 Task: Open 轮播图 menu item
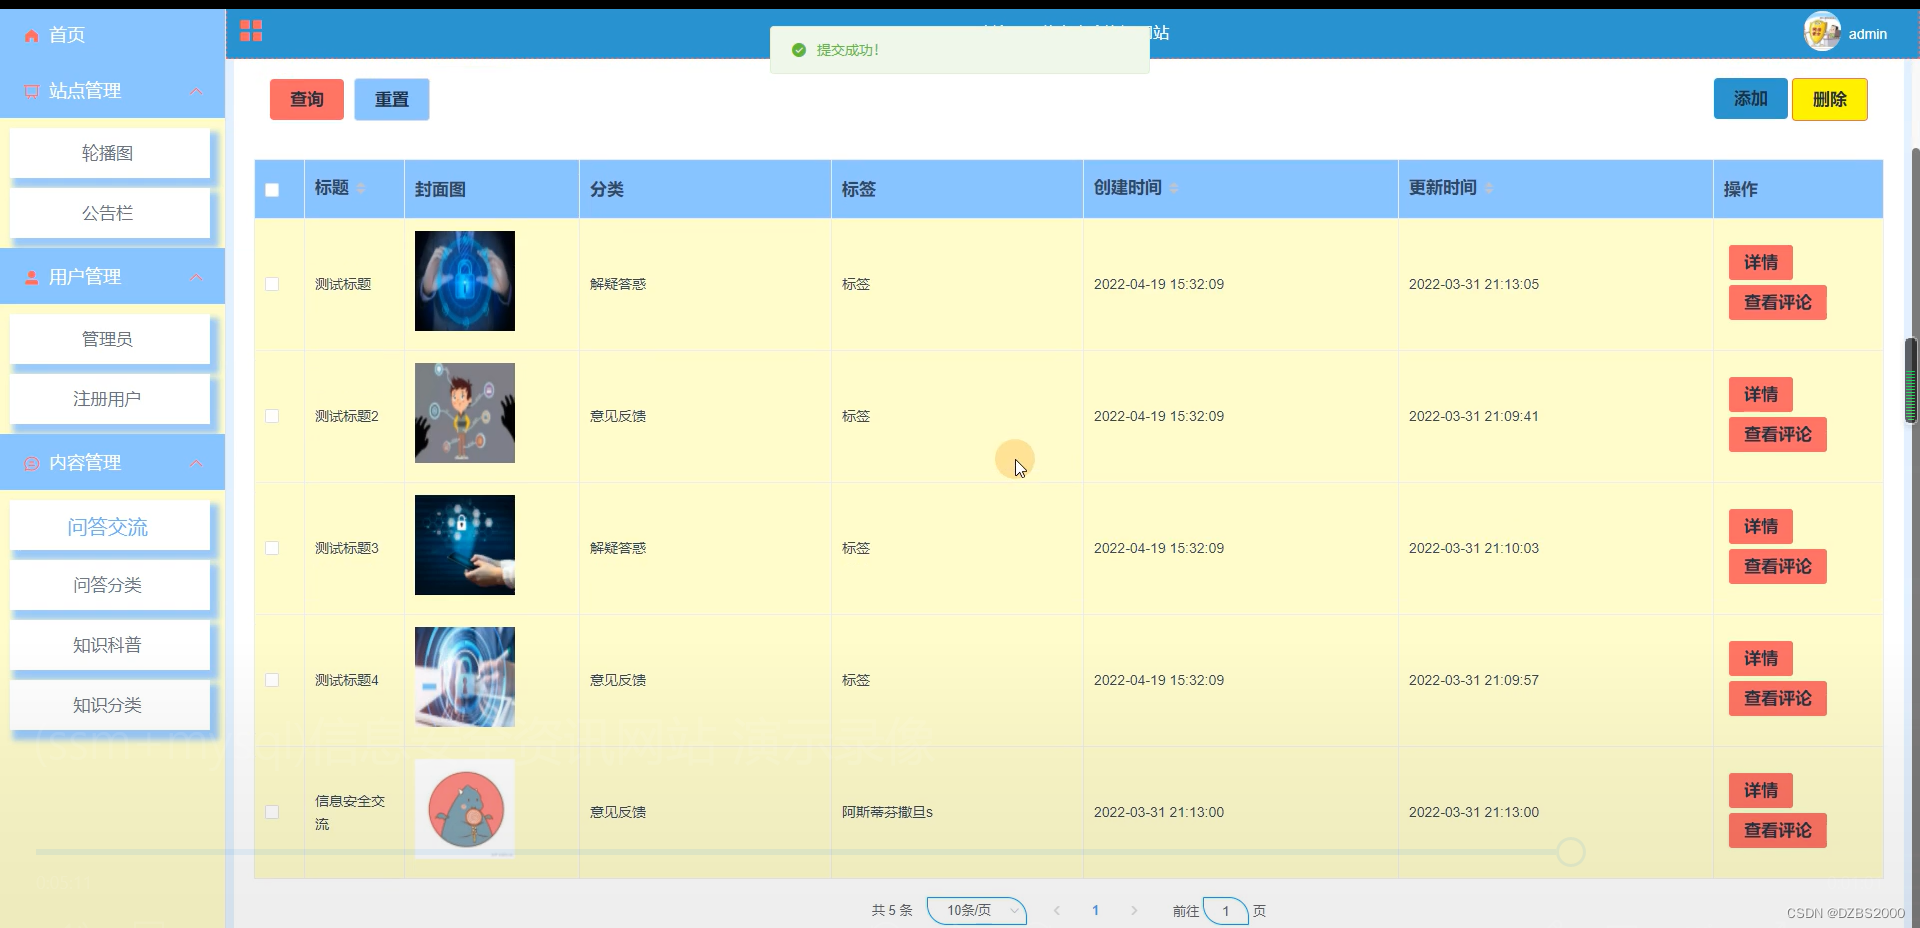coord(110,153)
